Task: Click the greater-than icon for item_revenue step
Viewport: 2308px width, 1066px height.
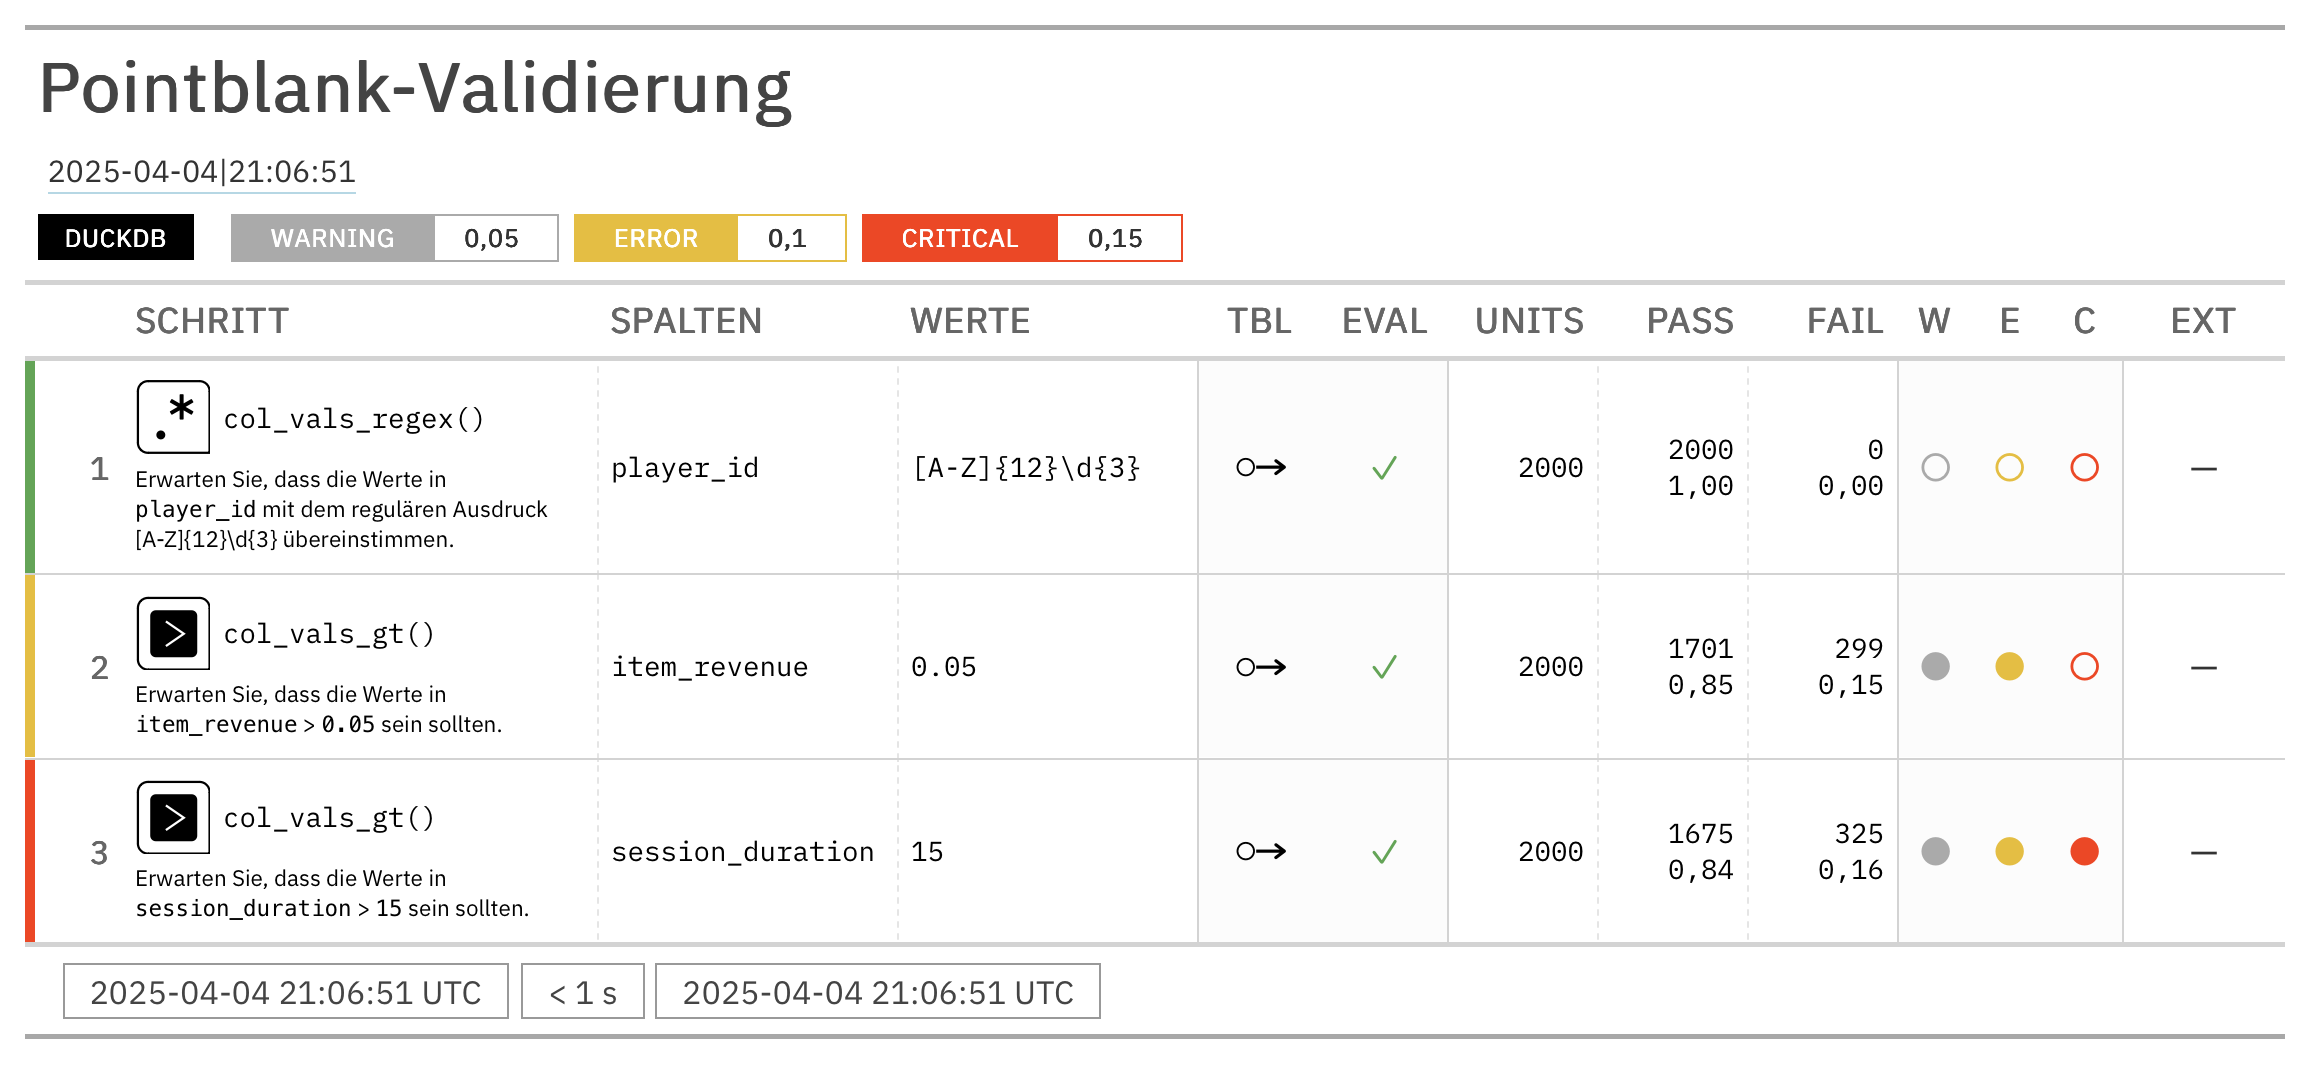Action: click(x=173, y=633)
